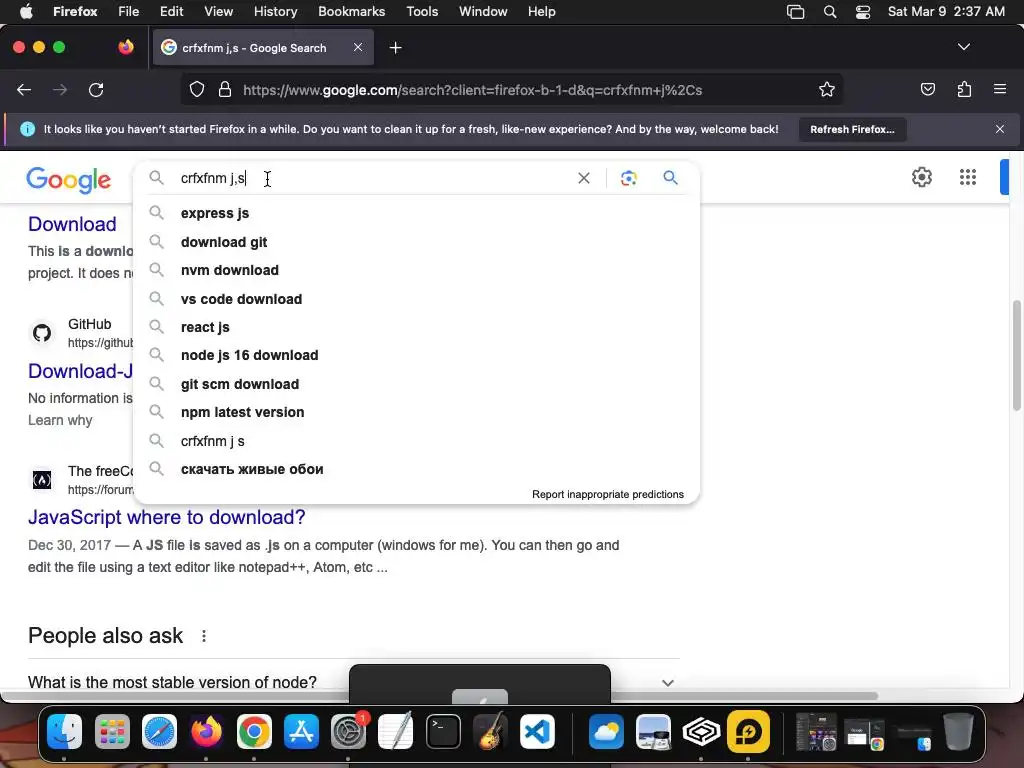The width and height of the screenshot is (1024, 768).
Task: Open more options beside People also ask
Action: (x=204, y=636)
